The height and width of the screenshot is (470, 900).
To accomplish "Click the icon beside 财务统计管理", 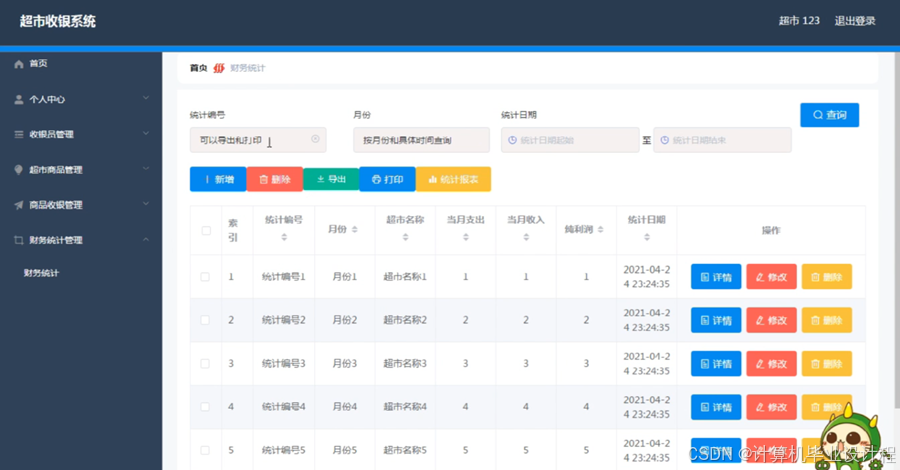I will tap(19, 240).
